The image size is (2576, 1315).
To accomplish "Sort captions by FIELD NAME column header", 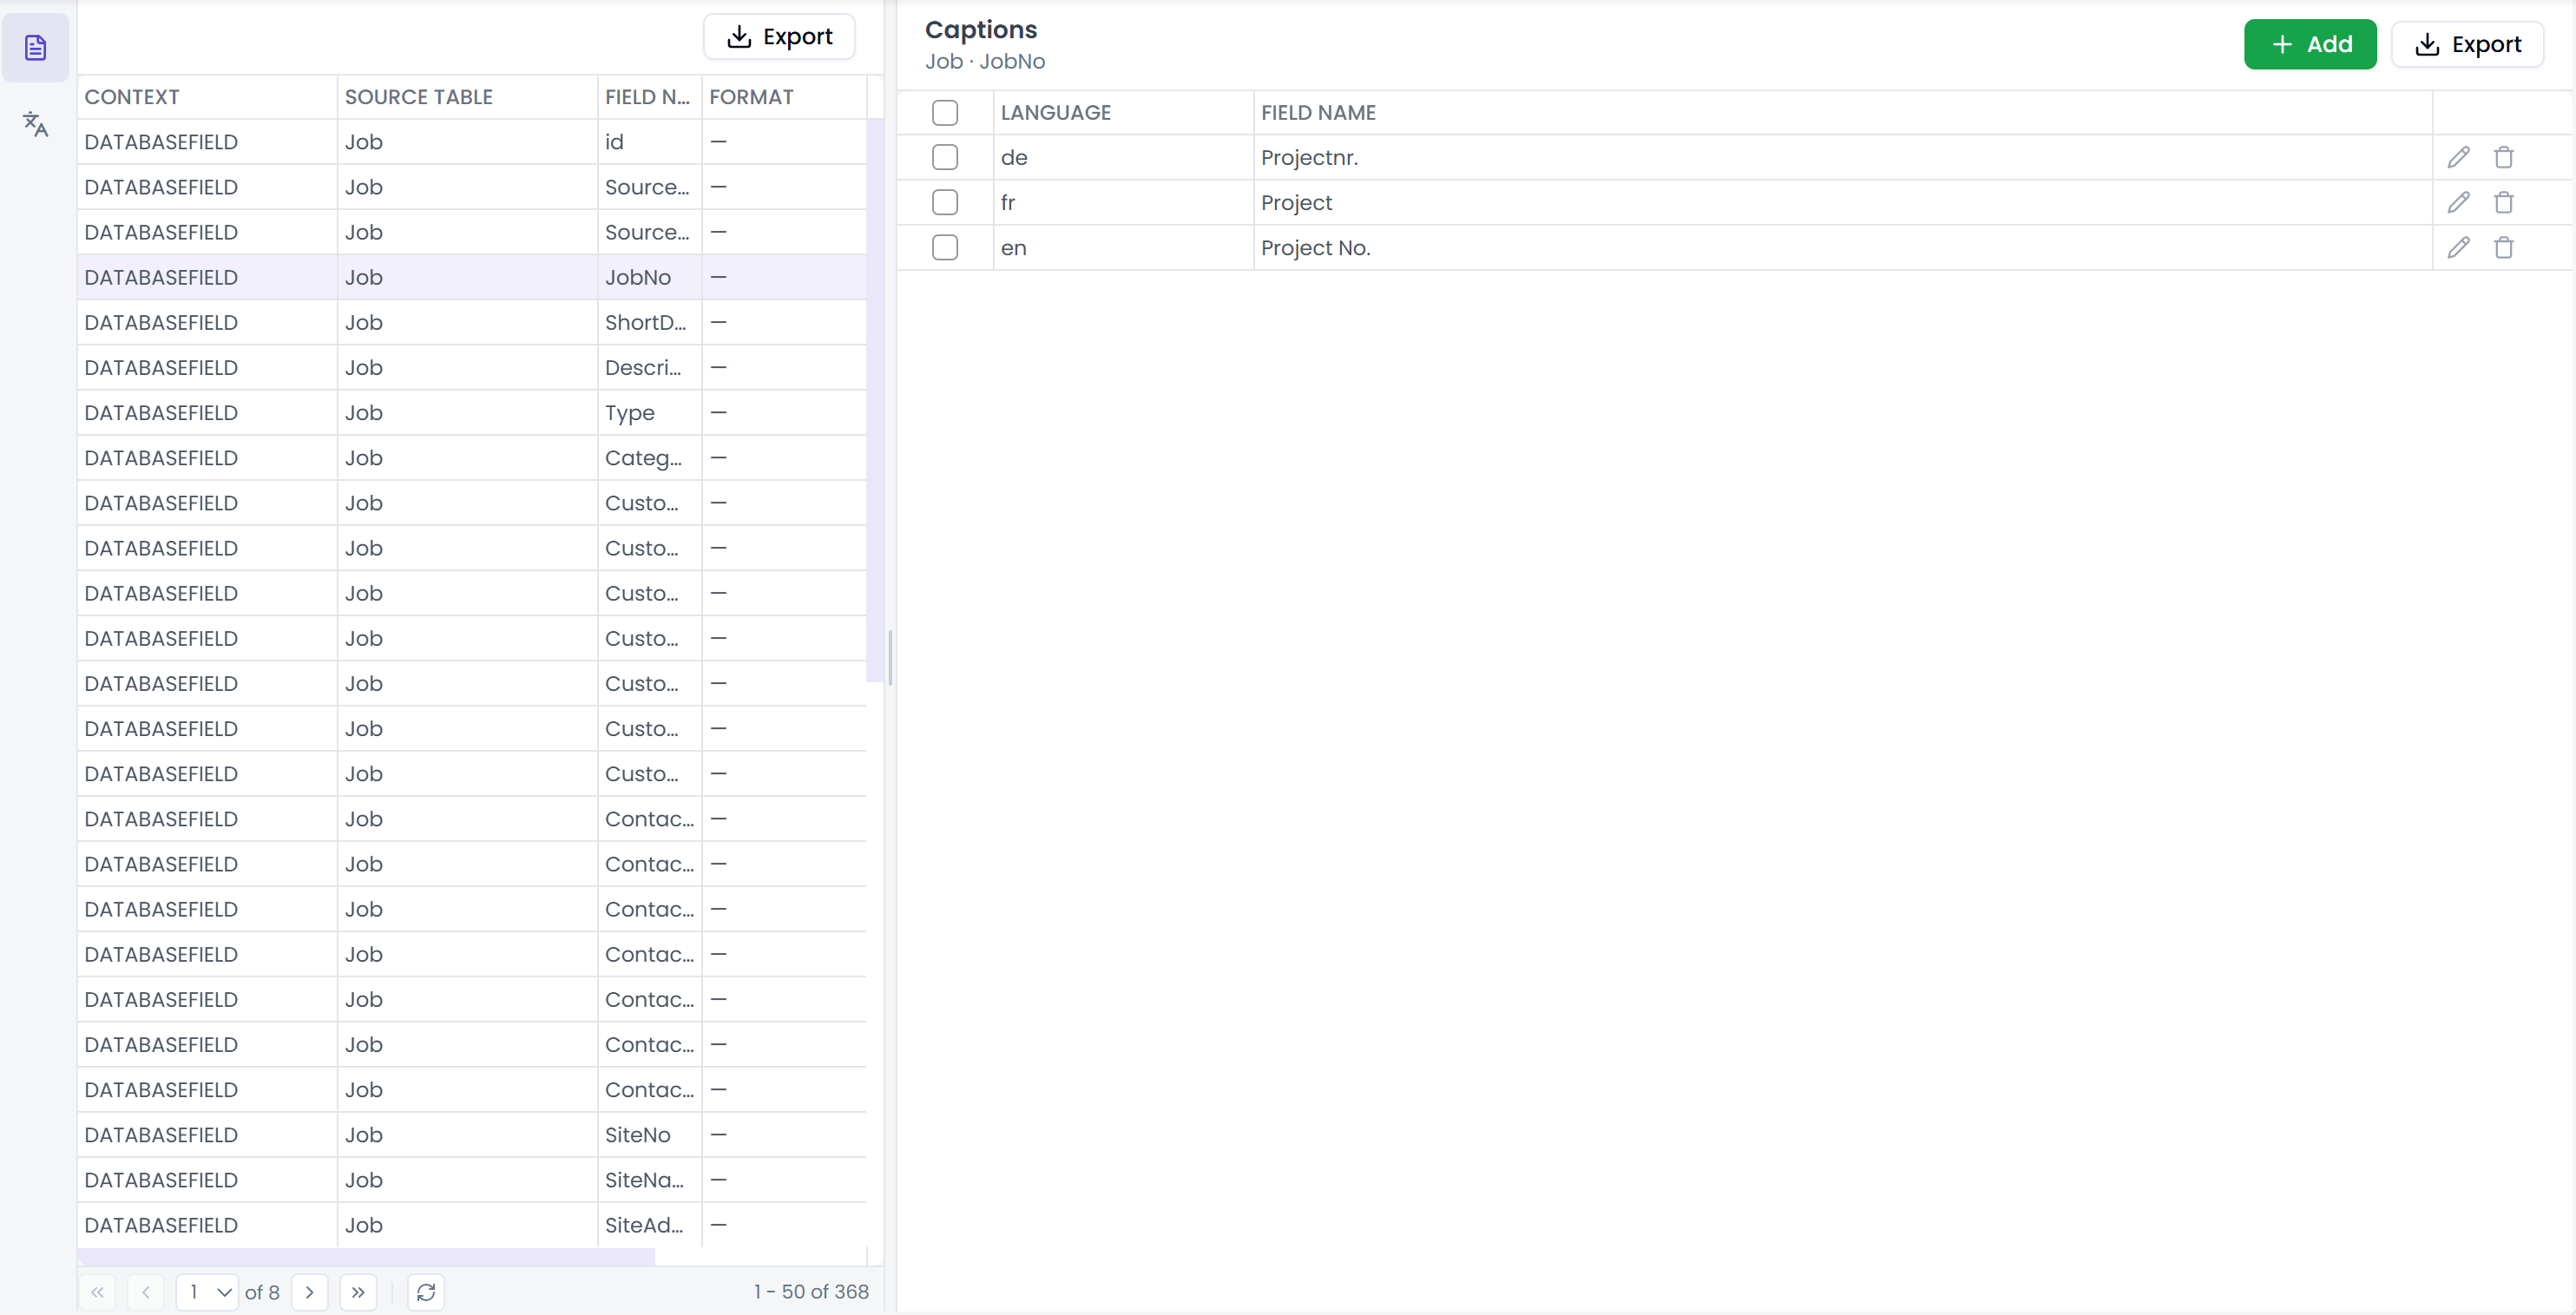I will (x=1842, y=112).
